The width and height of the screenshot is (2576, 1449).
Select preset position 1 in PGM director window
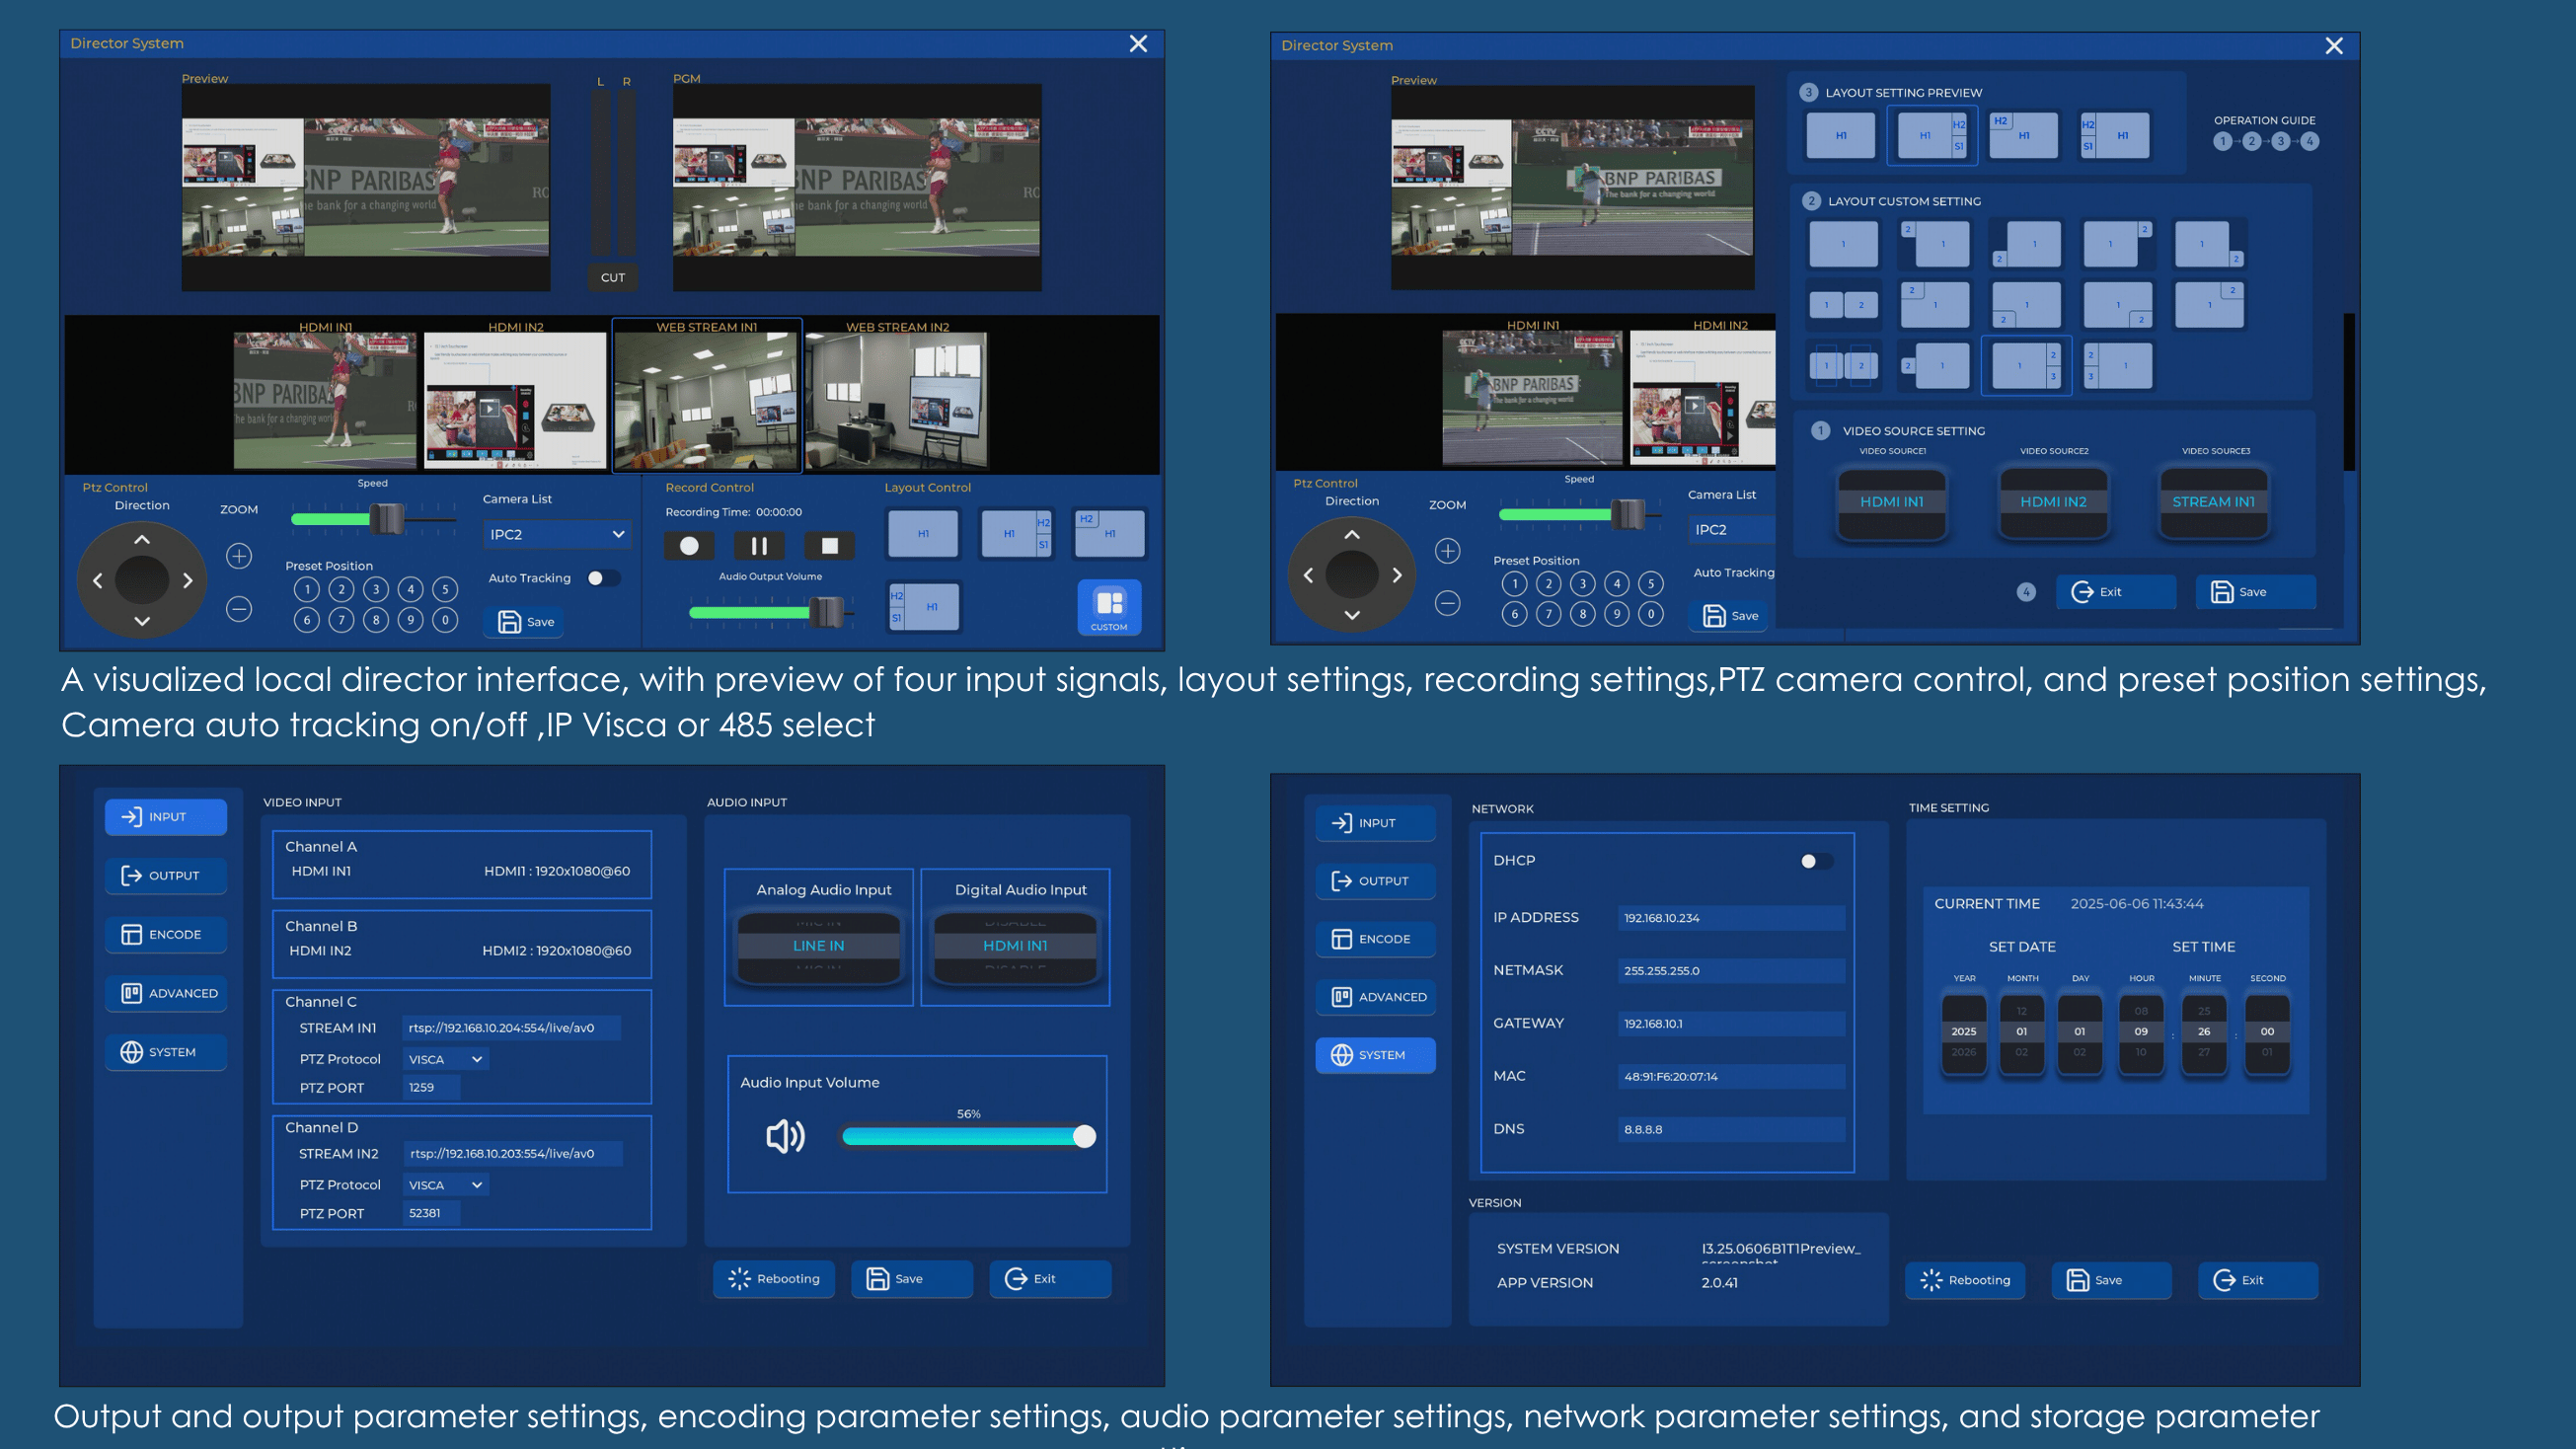(x=307, y=589)
